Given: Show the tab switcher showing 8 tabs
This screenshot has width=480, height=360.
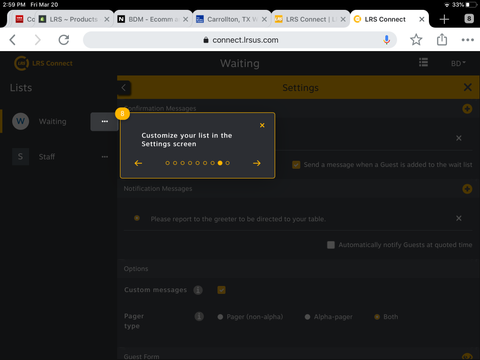Looking at the screenshot, I should [469, 19].
